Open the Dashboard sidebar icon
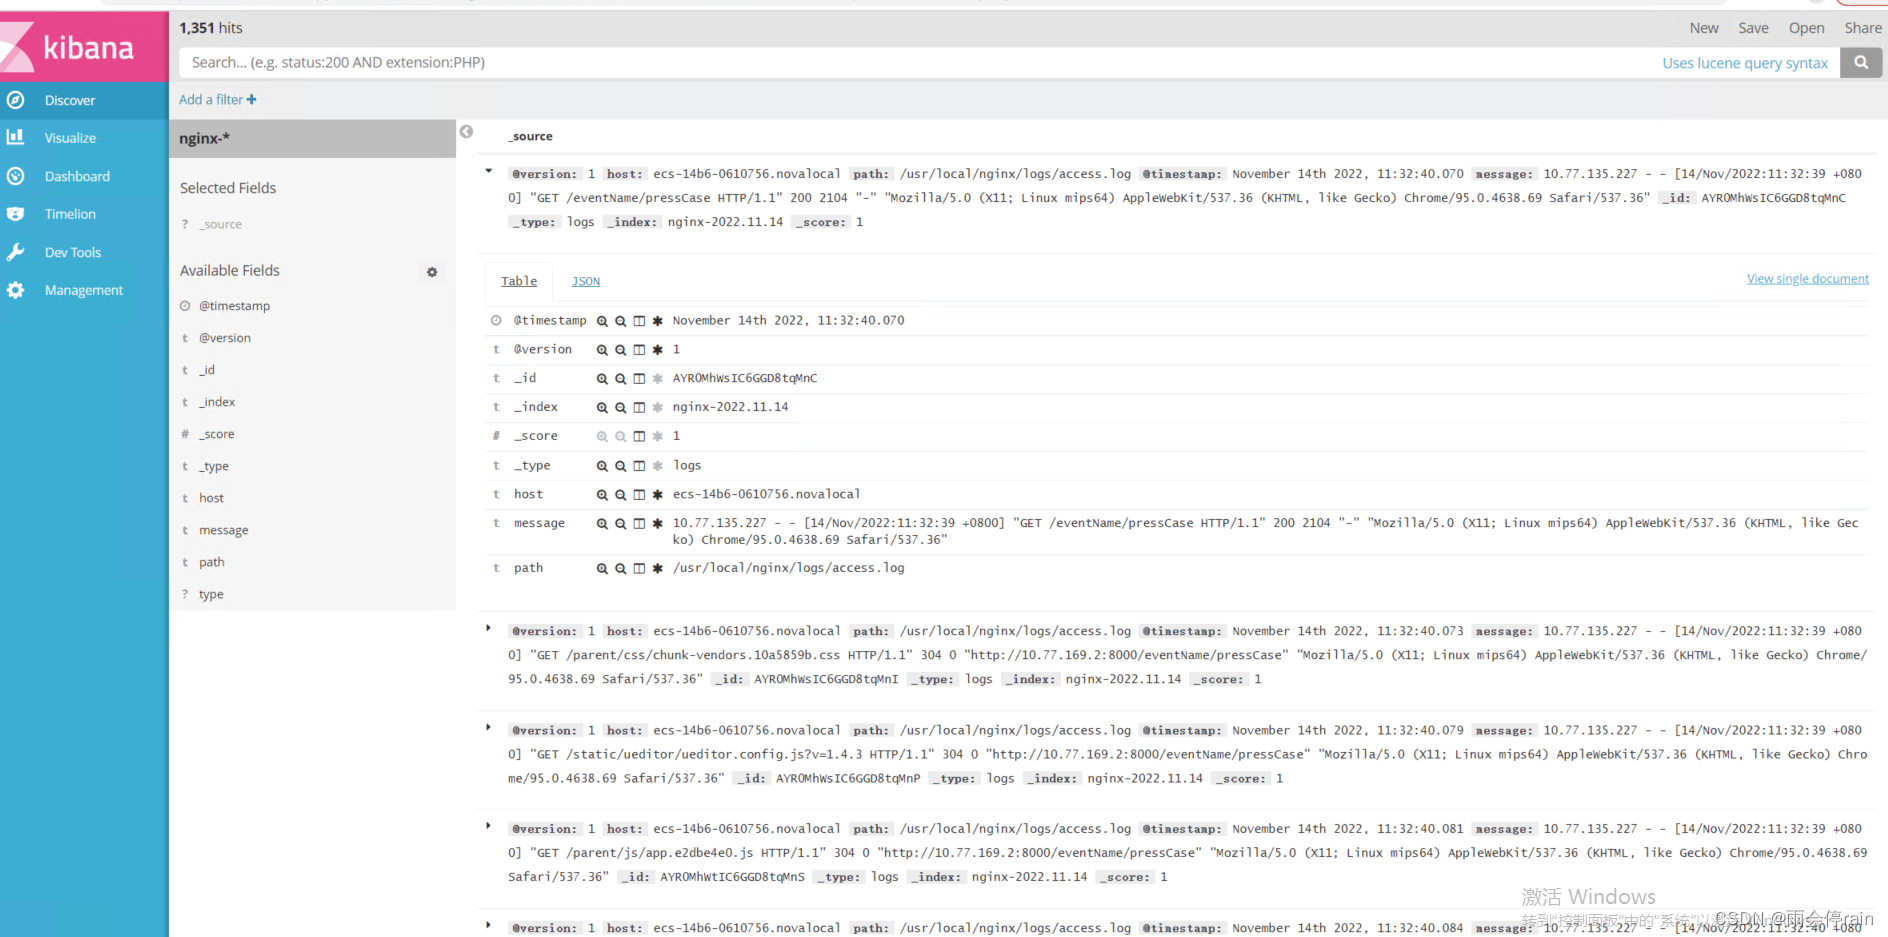The width and height of the screenshot is (1888, 937). click(15, 176)
